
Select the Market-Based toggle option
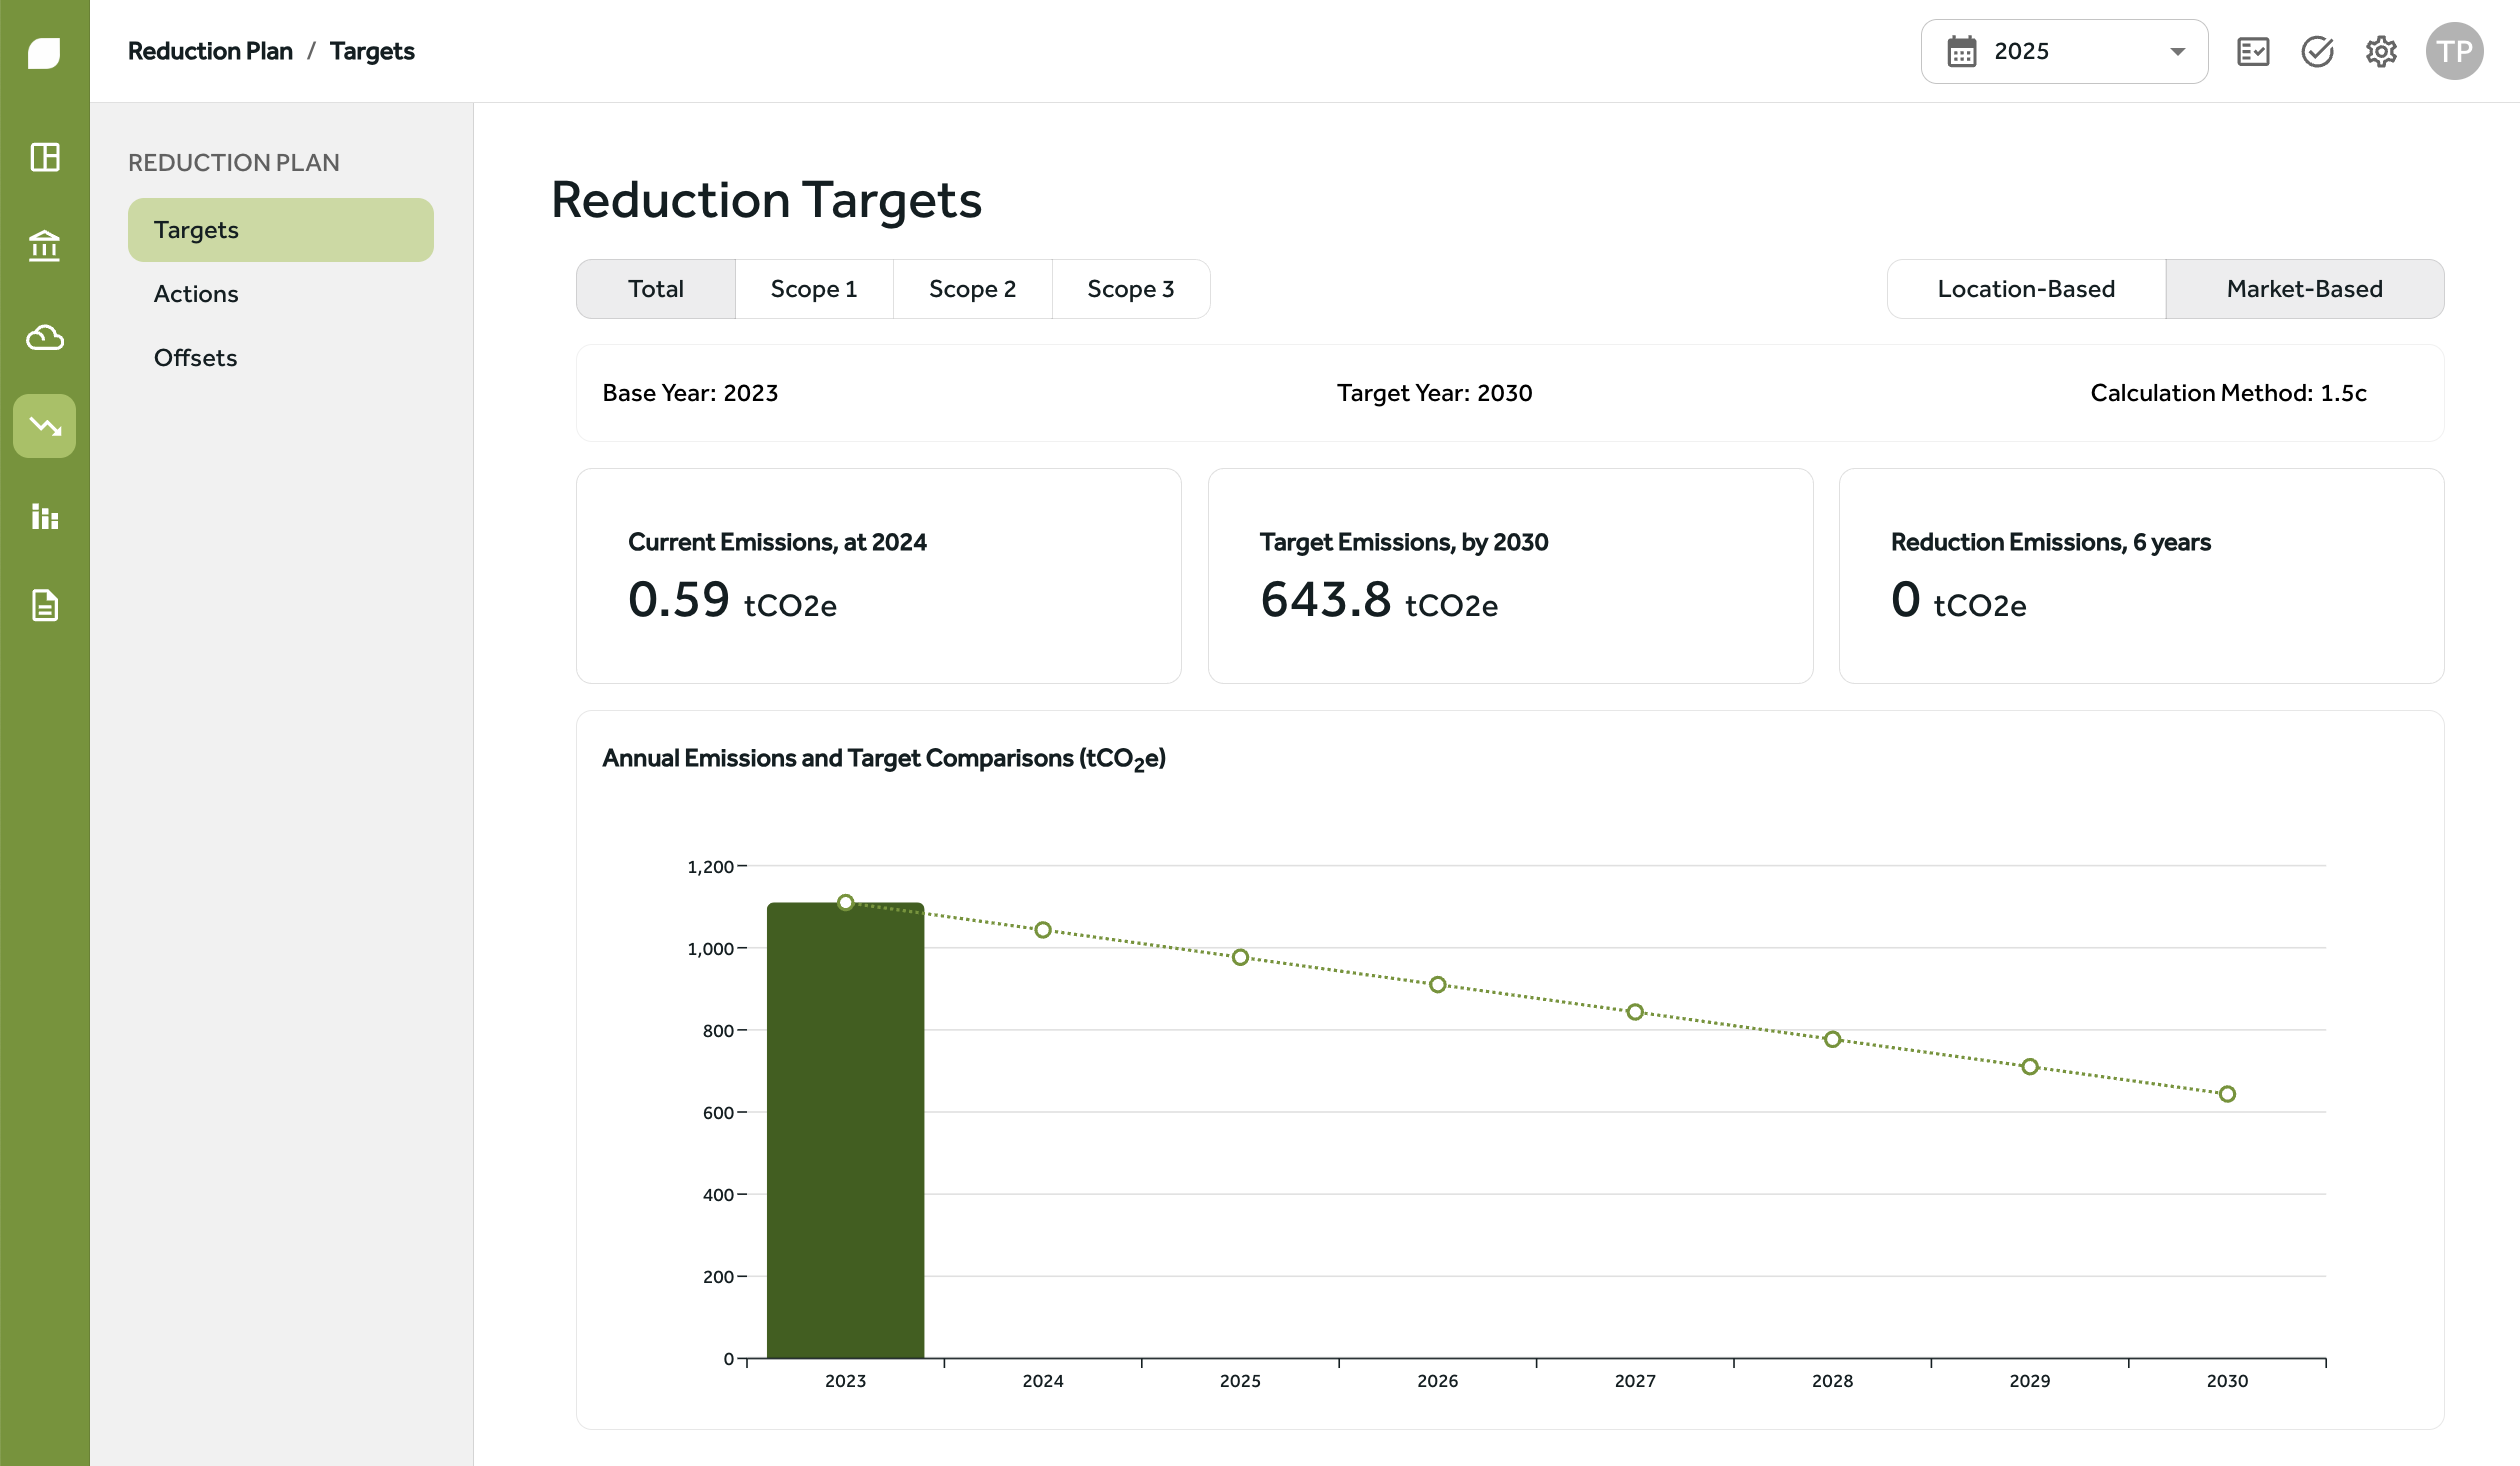[x=2304, y=289]
